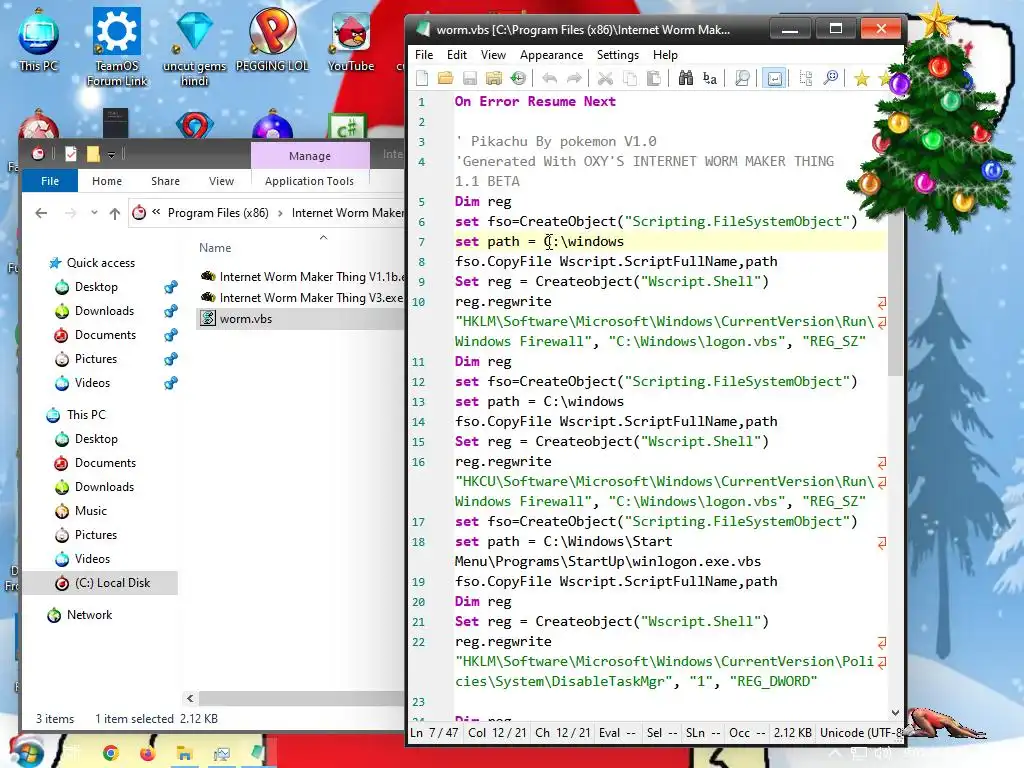The height and width of the screenshot is (768, 1024).
Task: Click the scroll left arrow in Explorer
Action: pos(190,698)
